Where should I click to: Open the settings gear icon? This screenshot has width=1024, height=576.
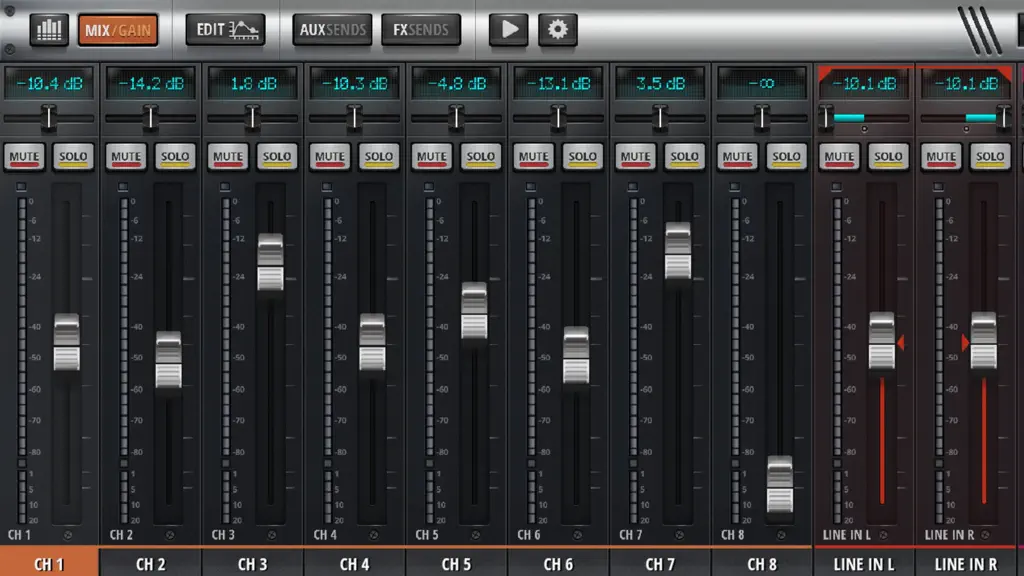pyautogui.click(x=557, y=30)
